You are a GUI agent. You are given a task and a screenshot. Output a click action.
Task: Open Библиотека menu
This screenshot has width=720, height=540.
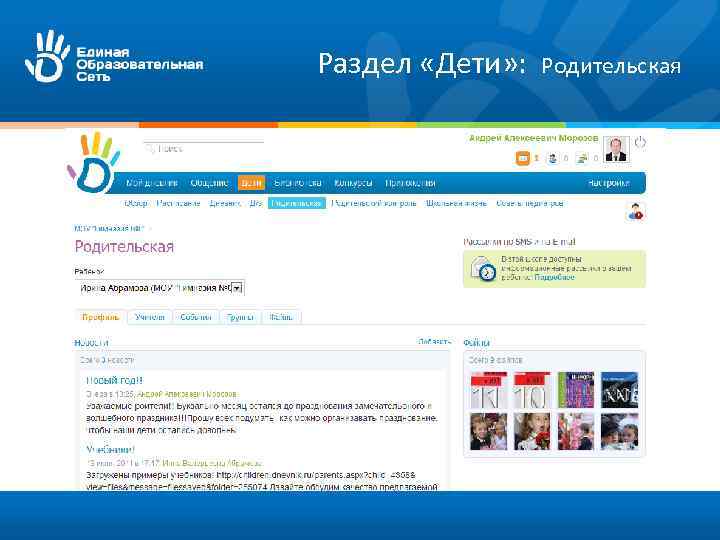point(298,183)
